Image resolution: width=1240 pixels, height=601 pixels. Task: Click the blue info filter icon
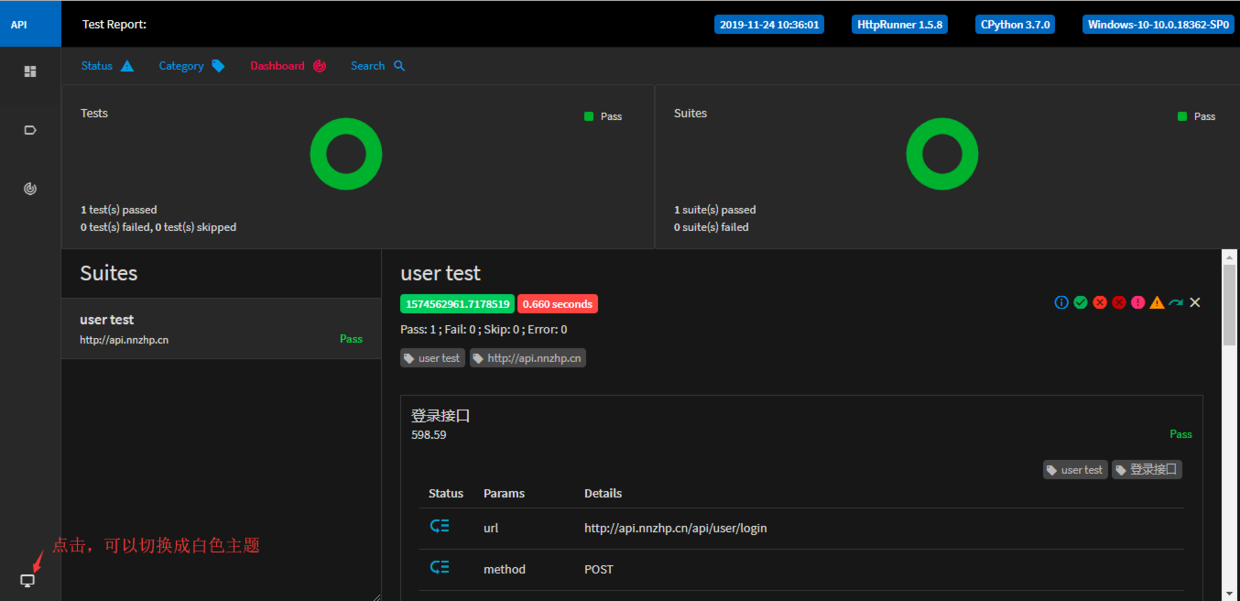(x=1062, y=302)
